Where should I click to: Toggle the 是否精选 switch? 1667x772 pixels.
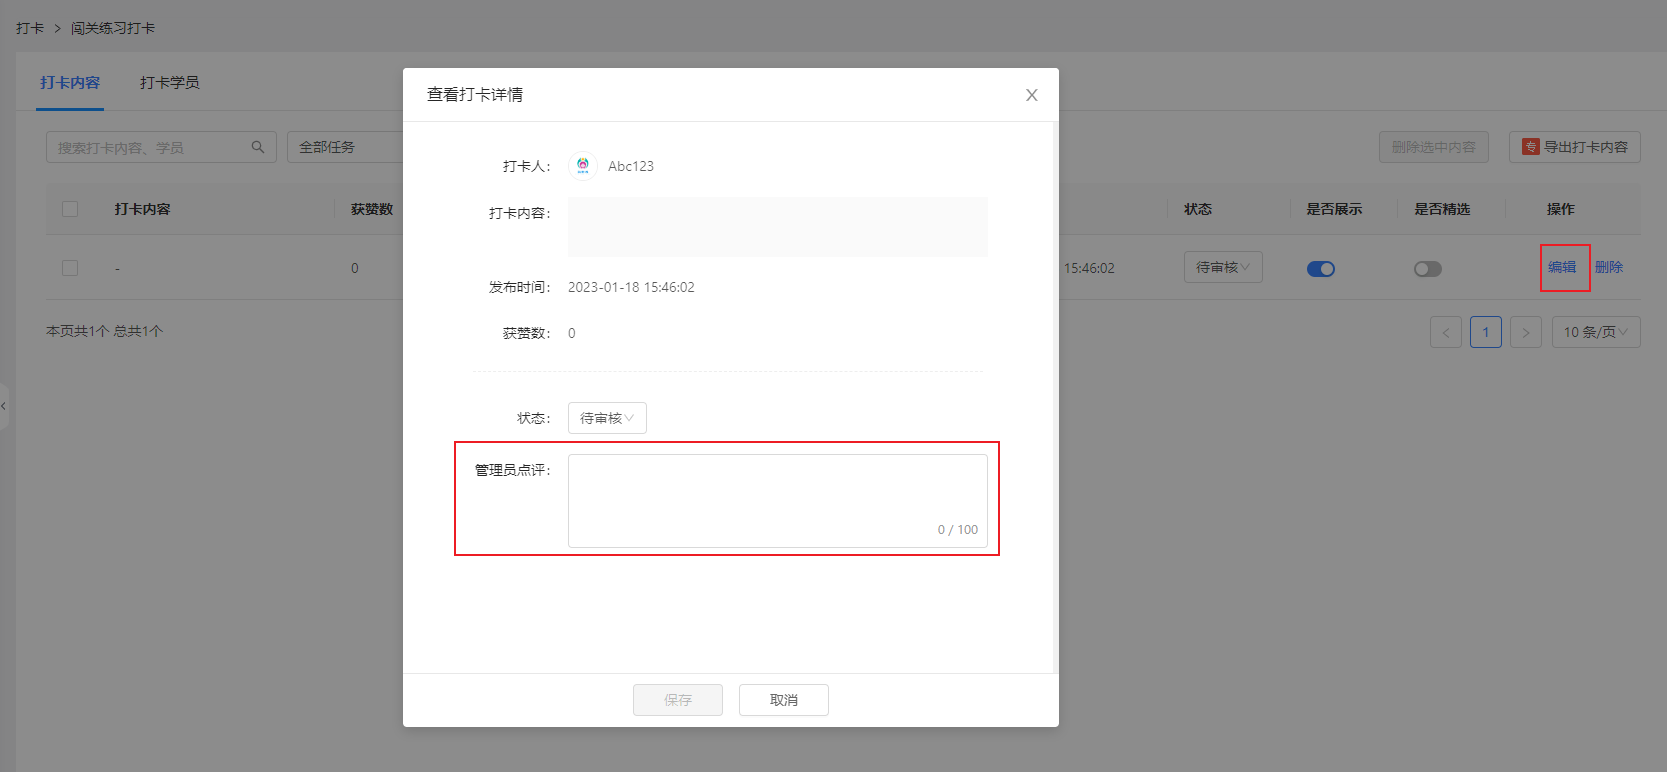pos(1428,268)
